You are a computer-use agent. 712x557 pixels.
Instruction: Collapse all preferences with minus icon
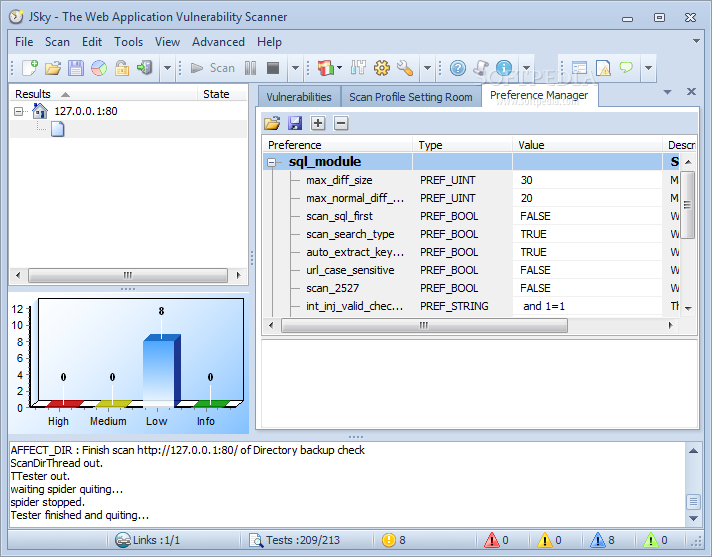tap(341, 123)
